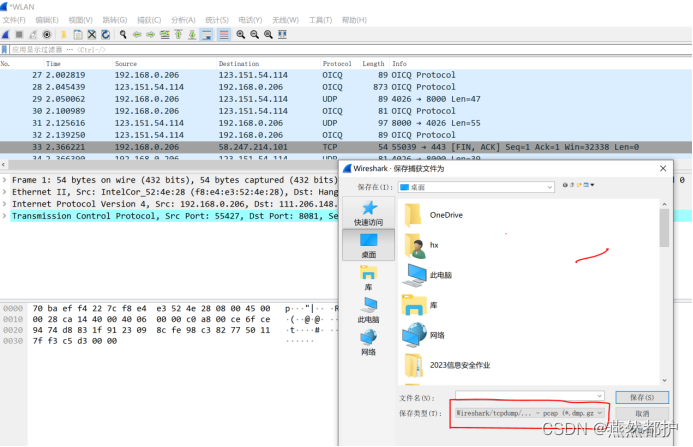Zoom out of the packet text
Screen dimensions: 693x447
pyautogui.click(x=255, y=34)
